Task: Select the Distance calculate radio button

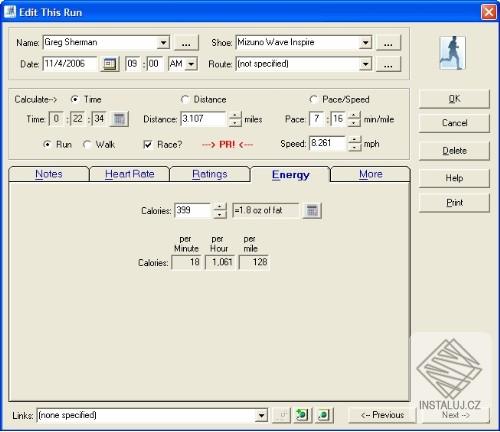Action: tap(185, 99)
